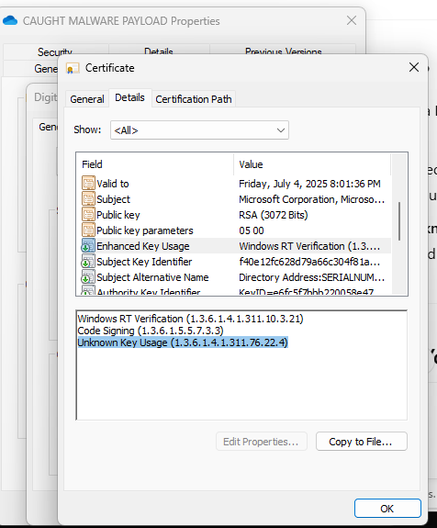
Task: Select the Subject Alternative Name row label
Action: [153, 277]
